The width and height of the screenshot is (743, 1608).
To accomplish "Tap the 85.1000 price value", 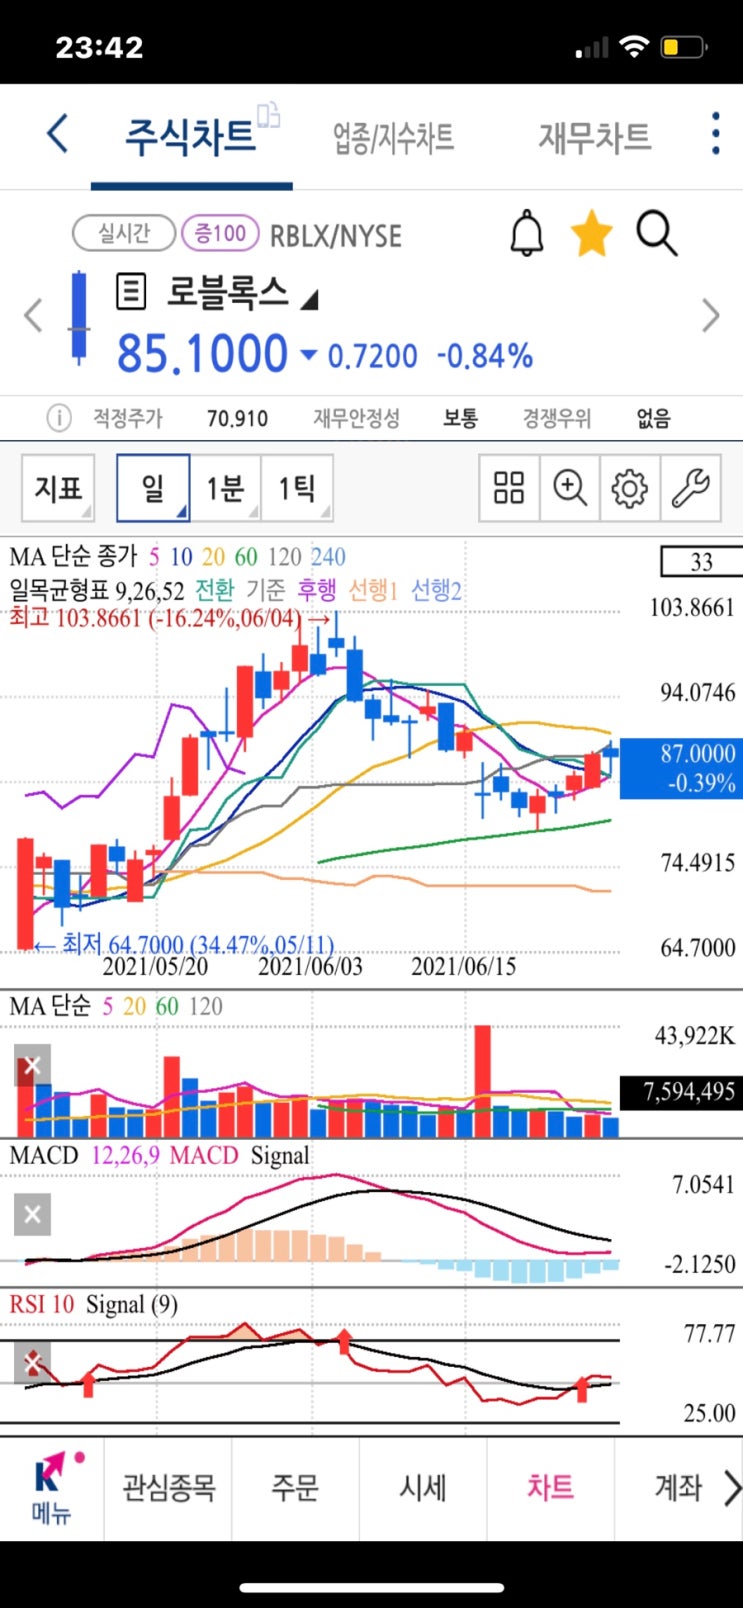I will click(x=203, y=354).
